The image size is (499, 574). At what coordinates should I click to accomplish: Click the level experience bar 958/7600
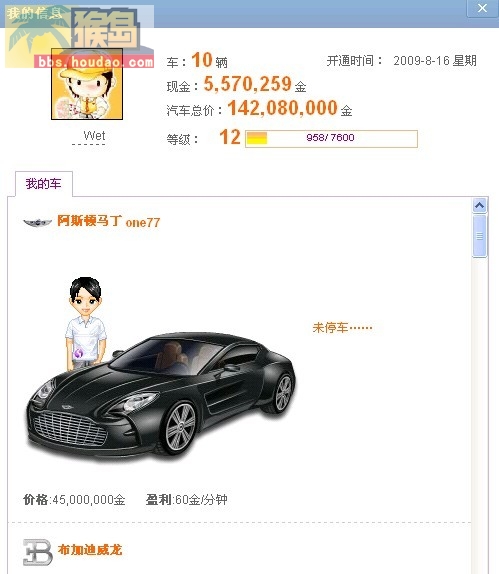pyautogui.click(x=331, y=139)
